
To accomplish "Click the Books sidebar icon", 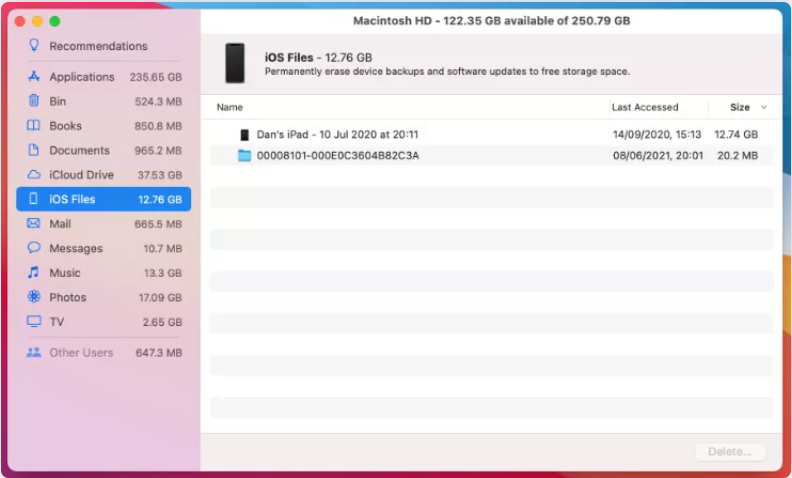I will [x=33, y=125].
